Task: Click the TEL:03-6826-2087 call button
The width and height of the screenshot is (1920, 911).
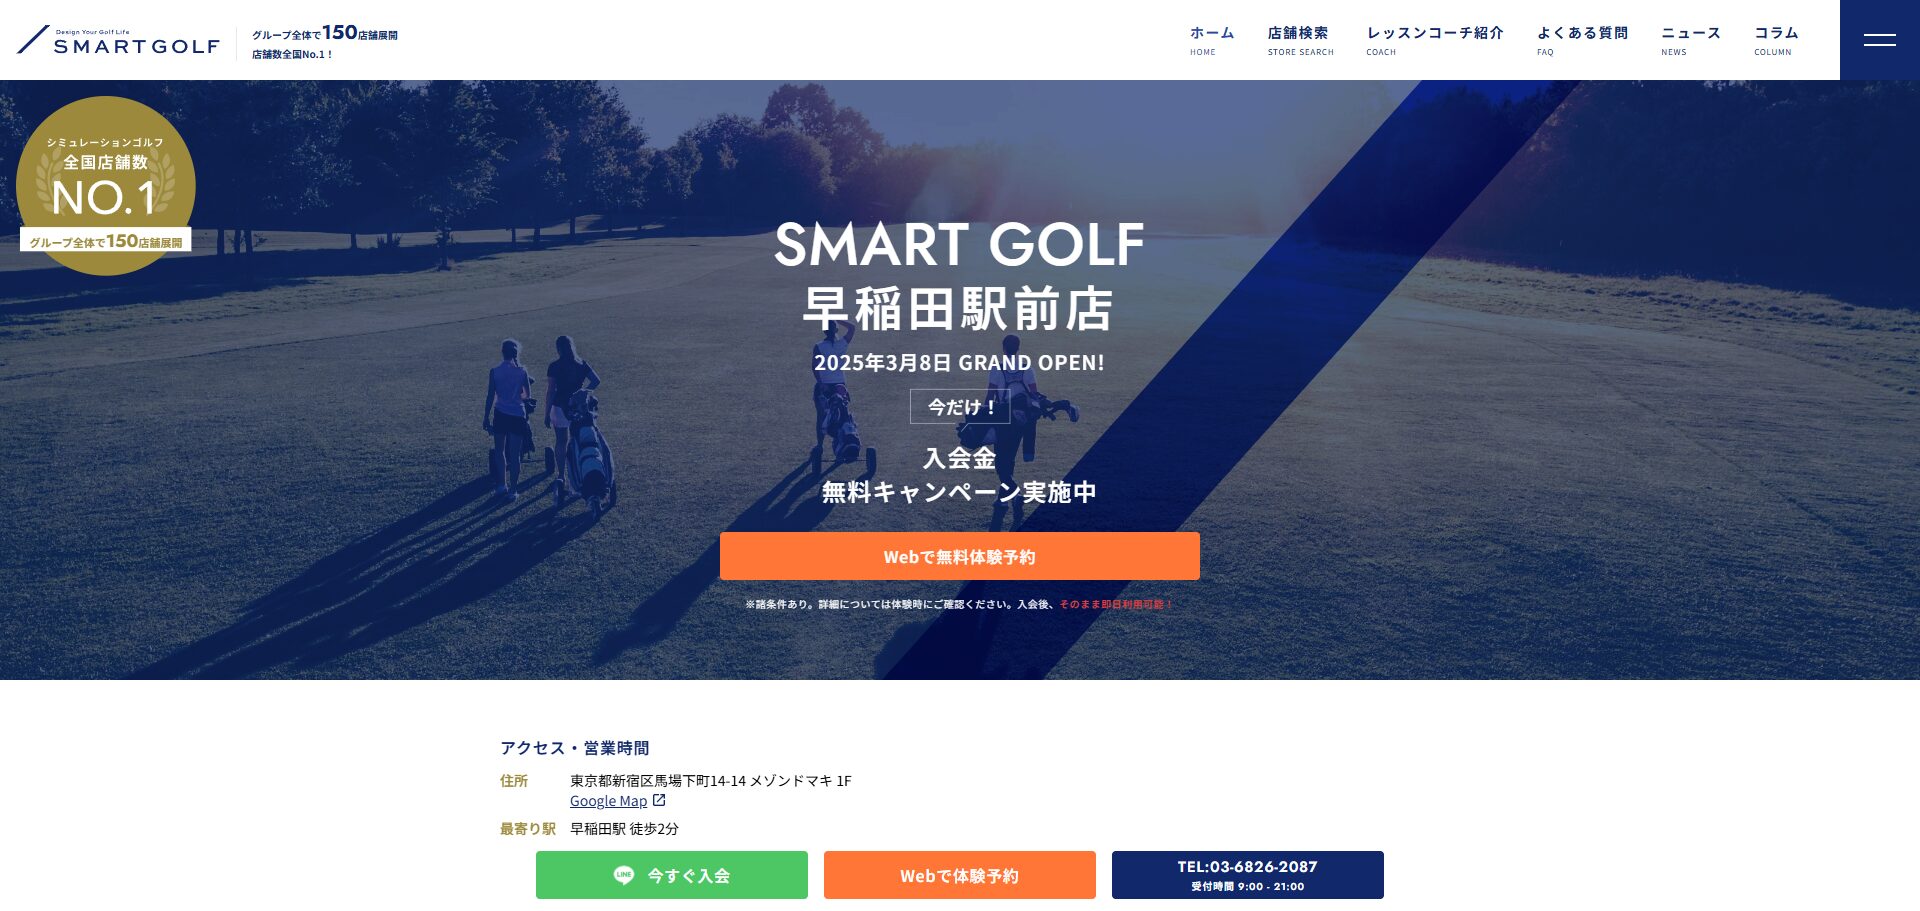Action: (x=1248, y=875)
